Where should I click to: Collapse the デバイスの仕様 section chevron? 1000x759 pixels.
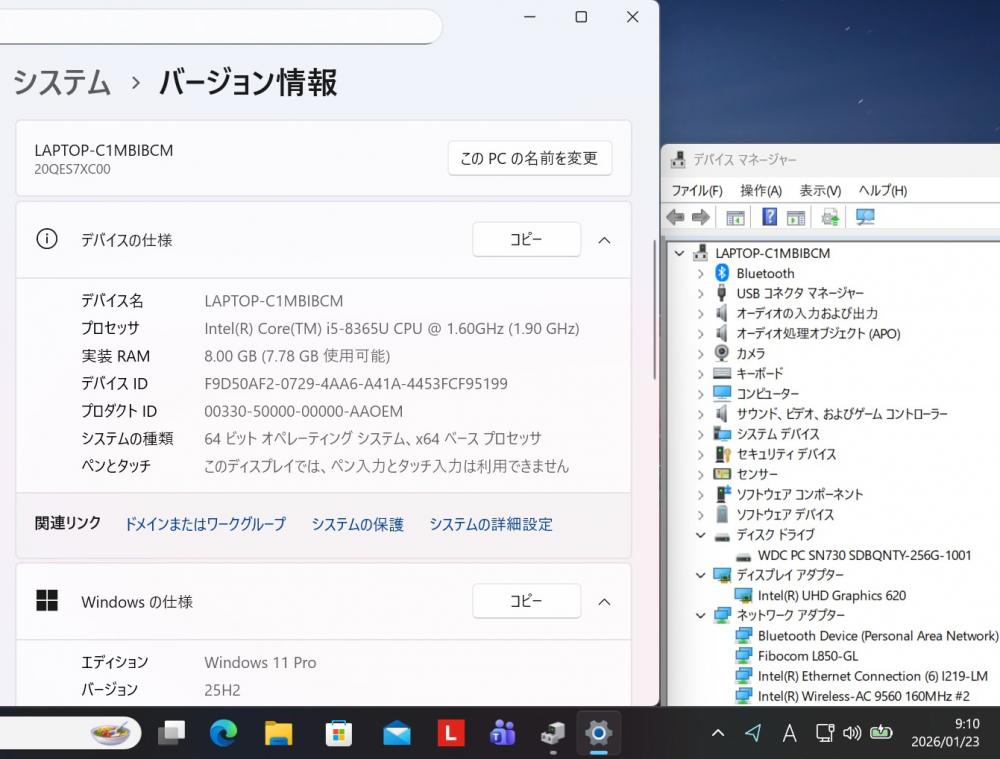coord(604,240)
